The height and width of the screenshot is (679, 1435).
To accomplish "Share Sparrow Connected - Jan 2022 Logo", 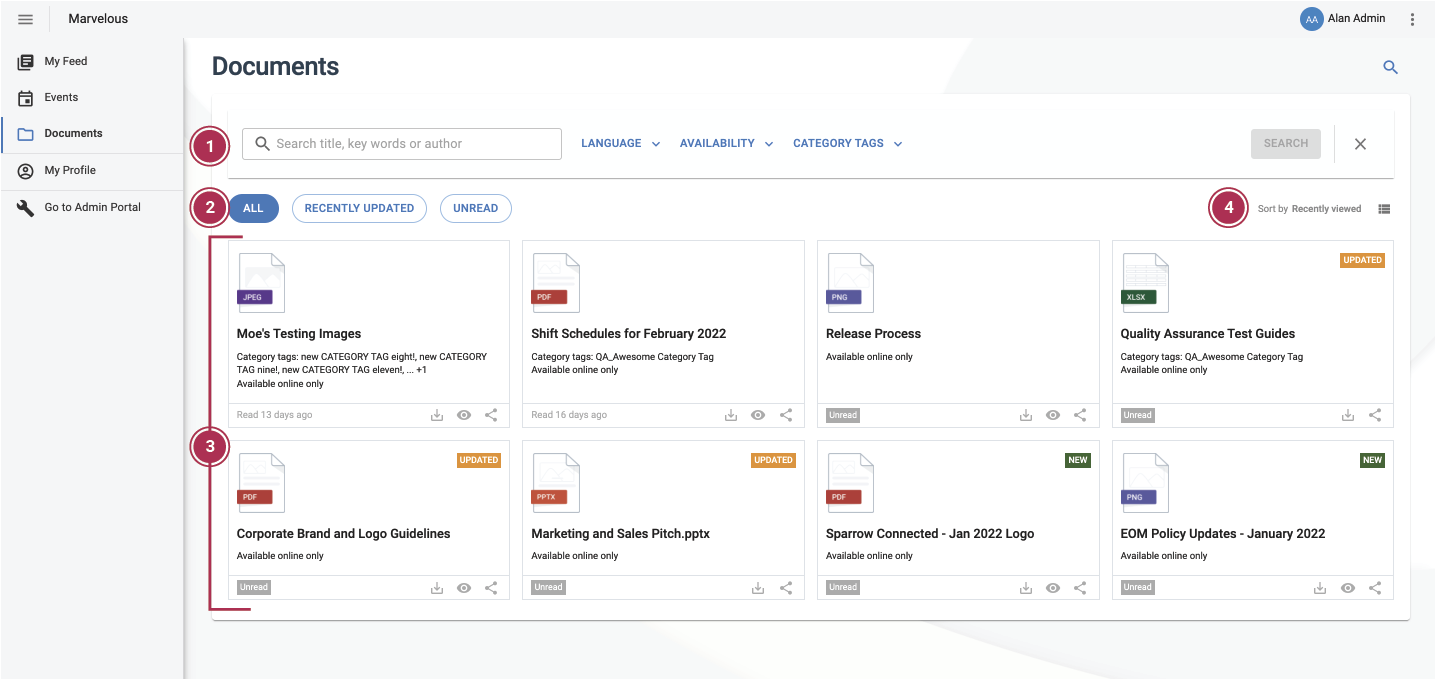I will [1080, 588].
